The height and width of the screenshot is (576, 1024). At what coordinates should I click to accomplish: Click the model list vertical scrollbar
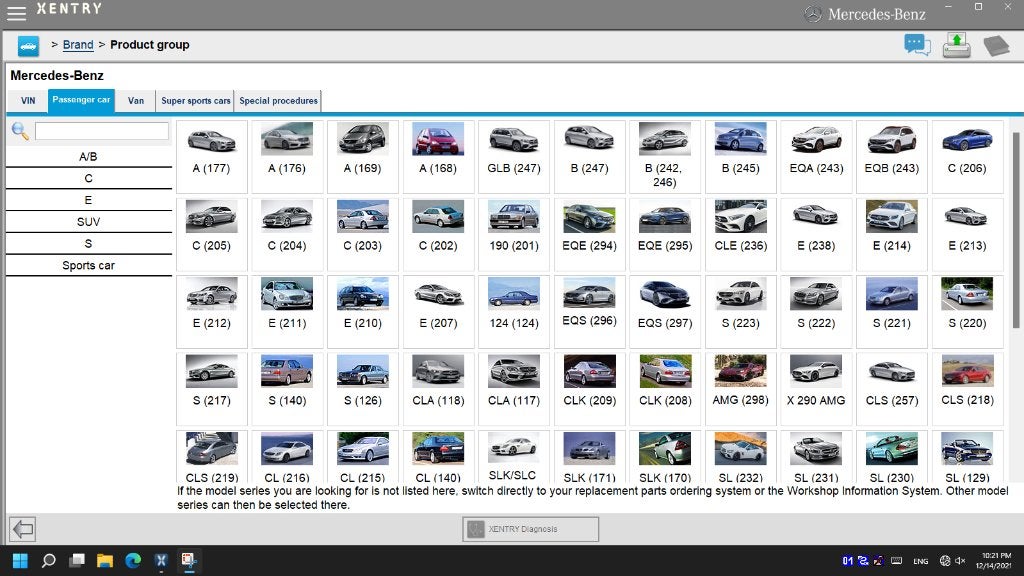tap(1016, 229)
